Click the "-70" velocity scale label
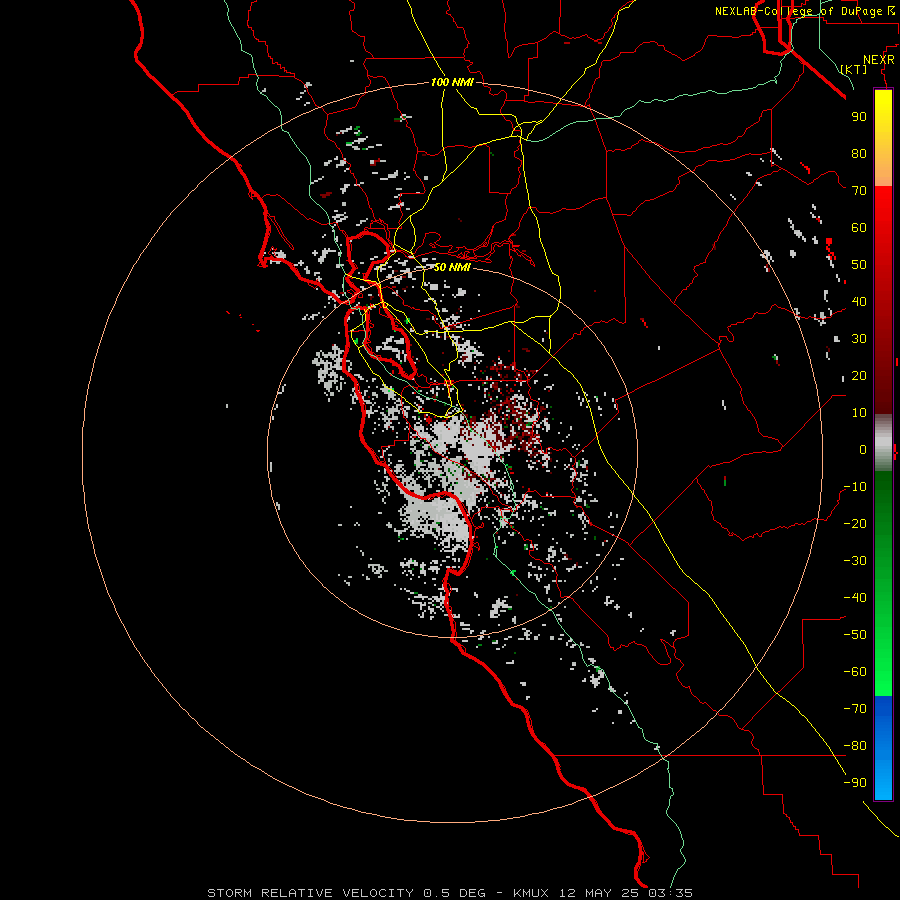 (855, 708)
